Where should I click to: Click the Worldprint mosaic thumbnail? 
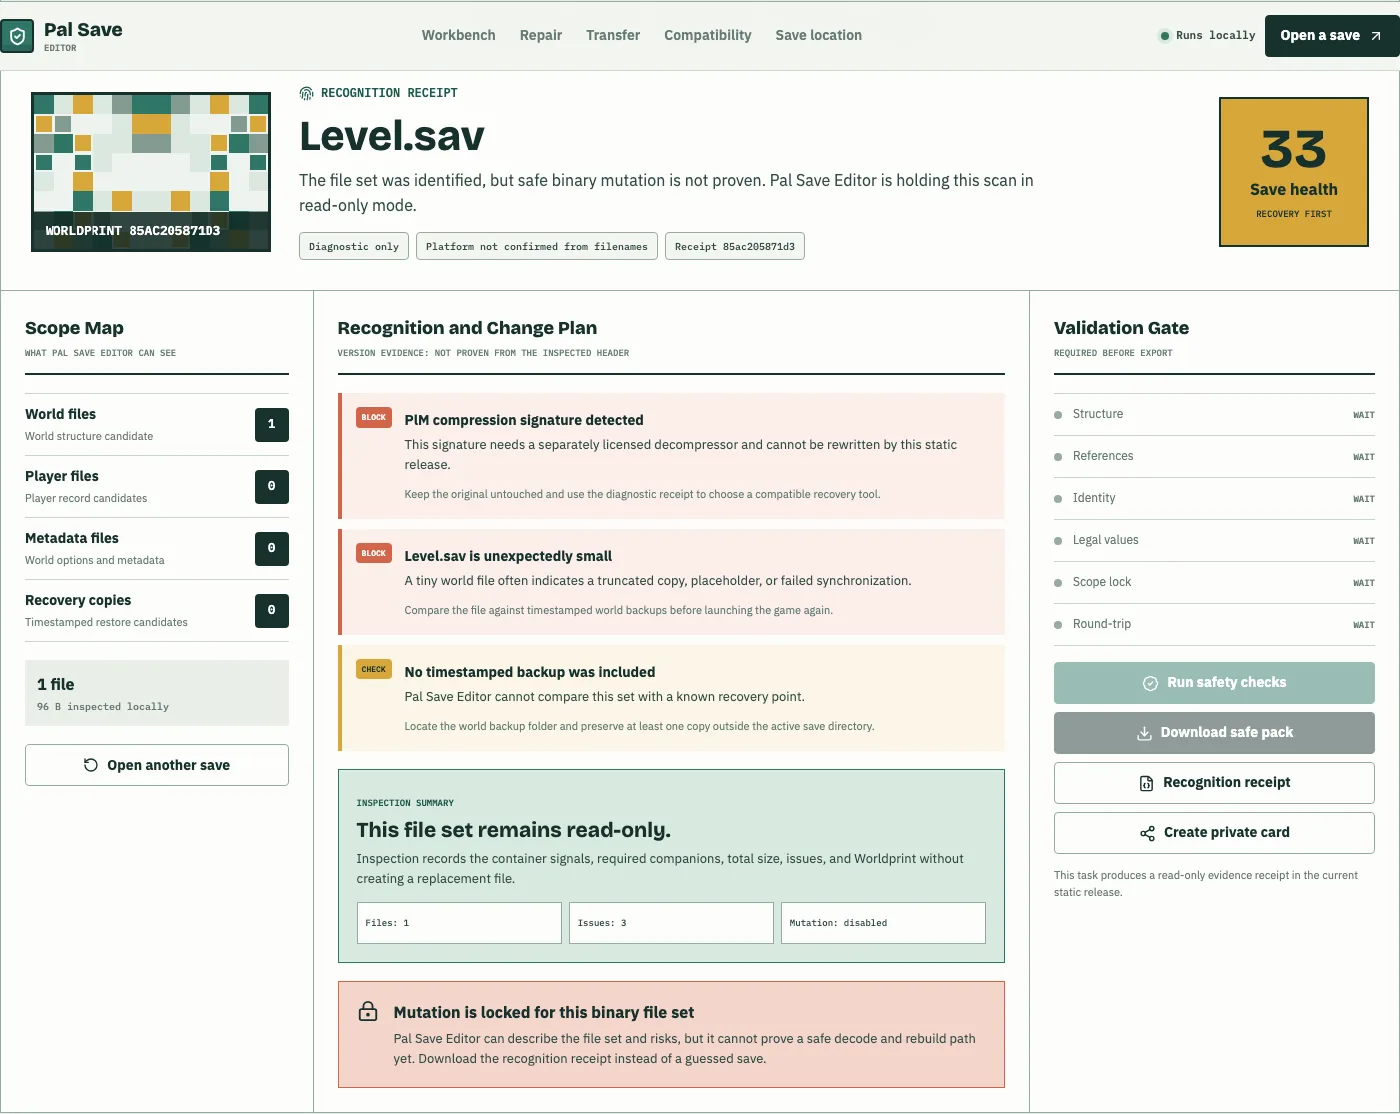[151, 171]
